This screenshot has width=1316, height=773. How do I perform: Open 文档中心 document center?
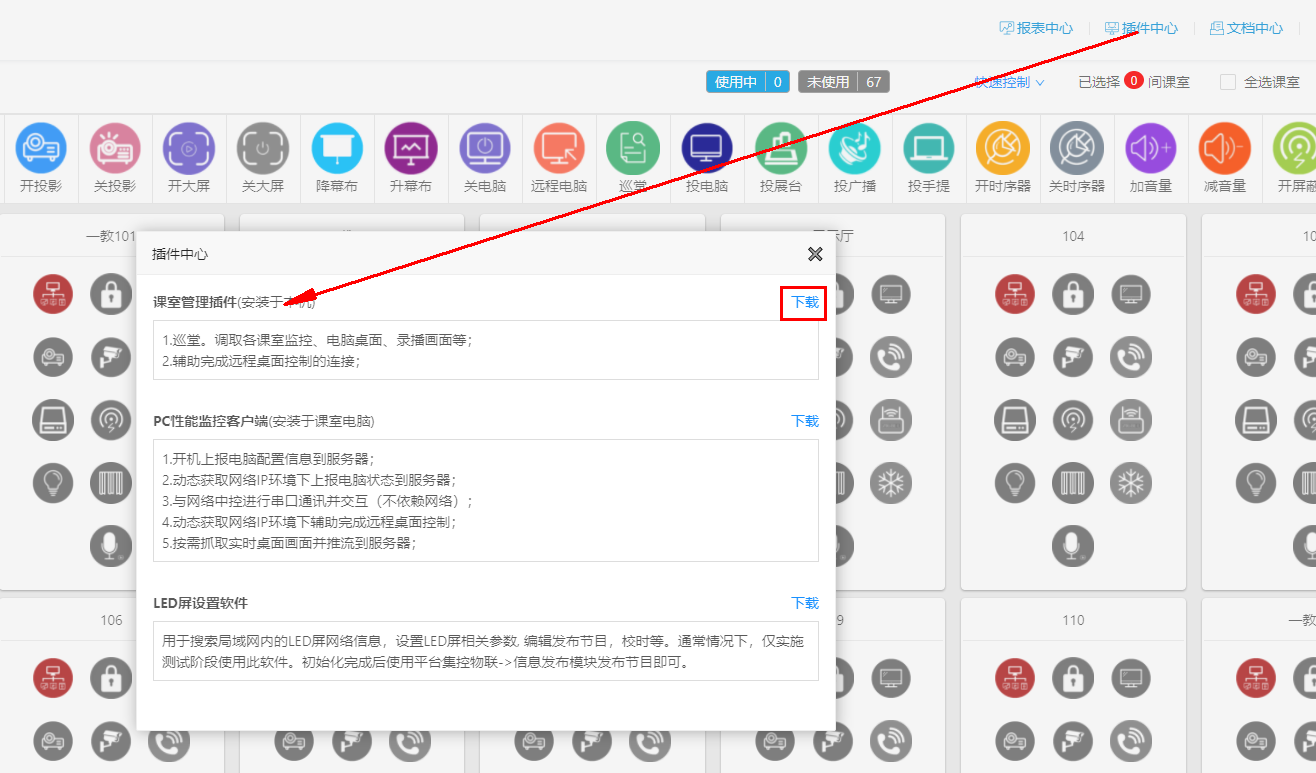click(1246, 28)
